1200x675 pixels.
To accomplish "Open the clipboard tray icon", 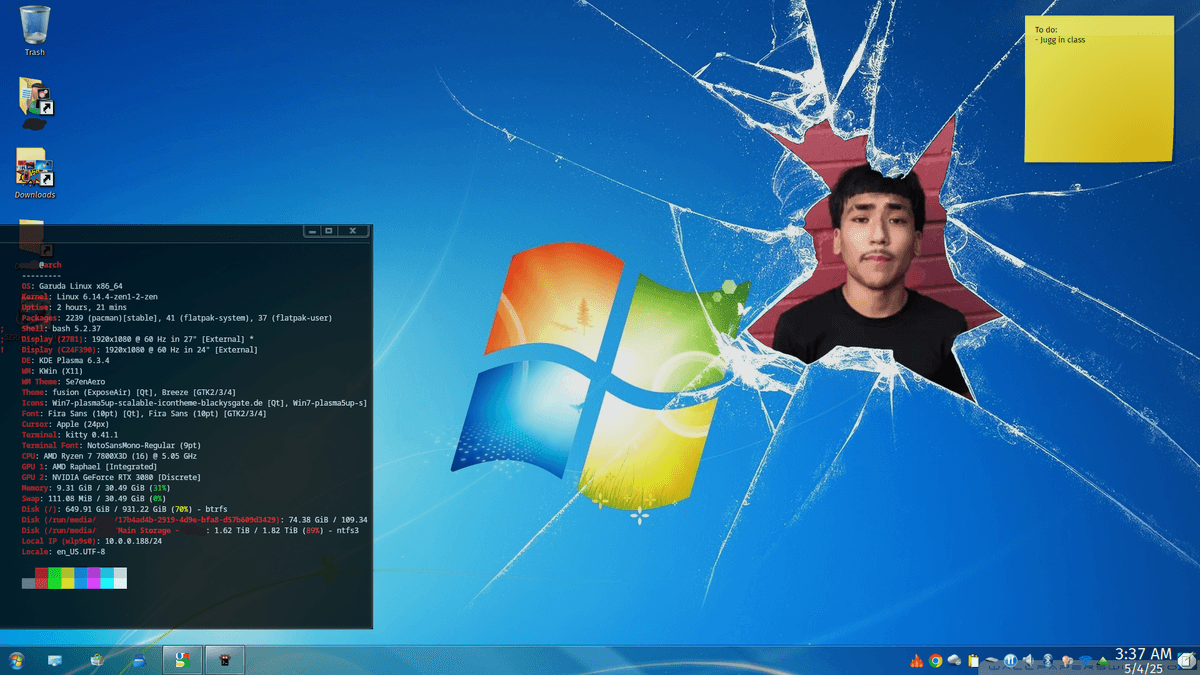I will tap(973, 660).
